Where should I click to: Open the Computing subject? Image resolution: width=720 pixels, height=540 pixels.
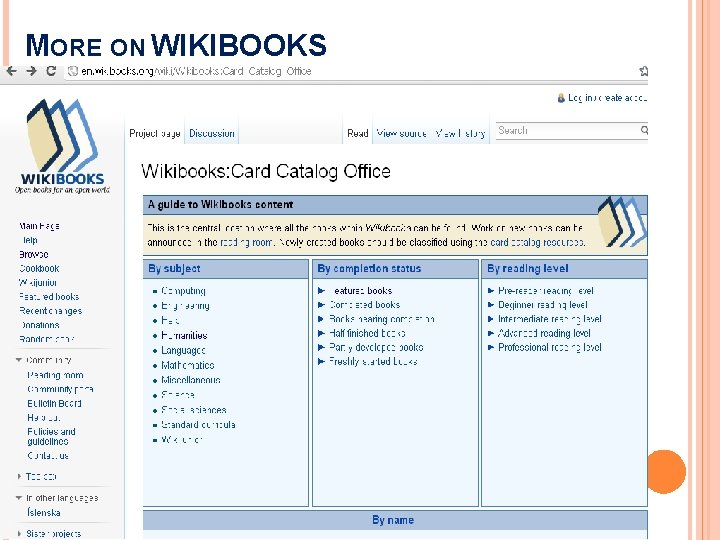tap(183, 291)
